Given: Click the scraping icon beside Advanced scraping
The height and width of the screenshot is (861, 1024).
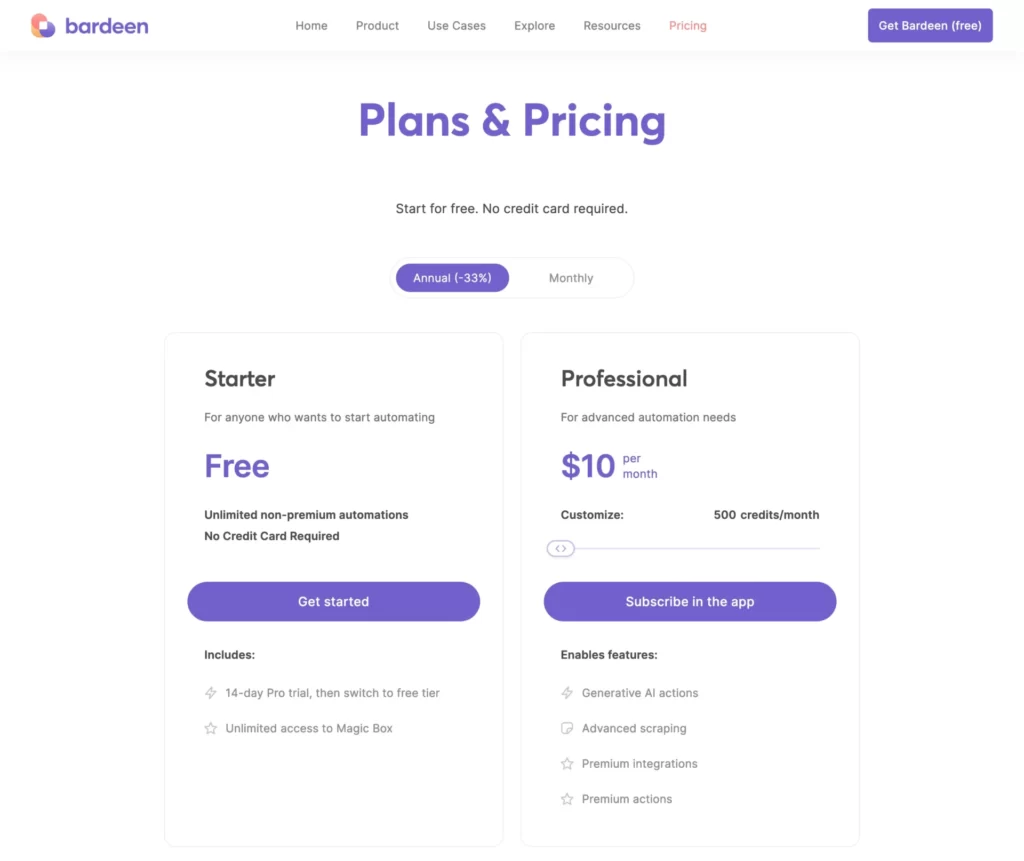Looking at the screenshot, I should point(565,728).
